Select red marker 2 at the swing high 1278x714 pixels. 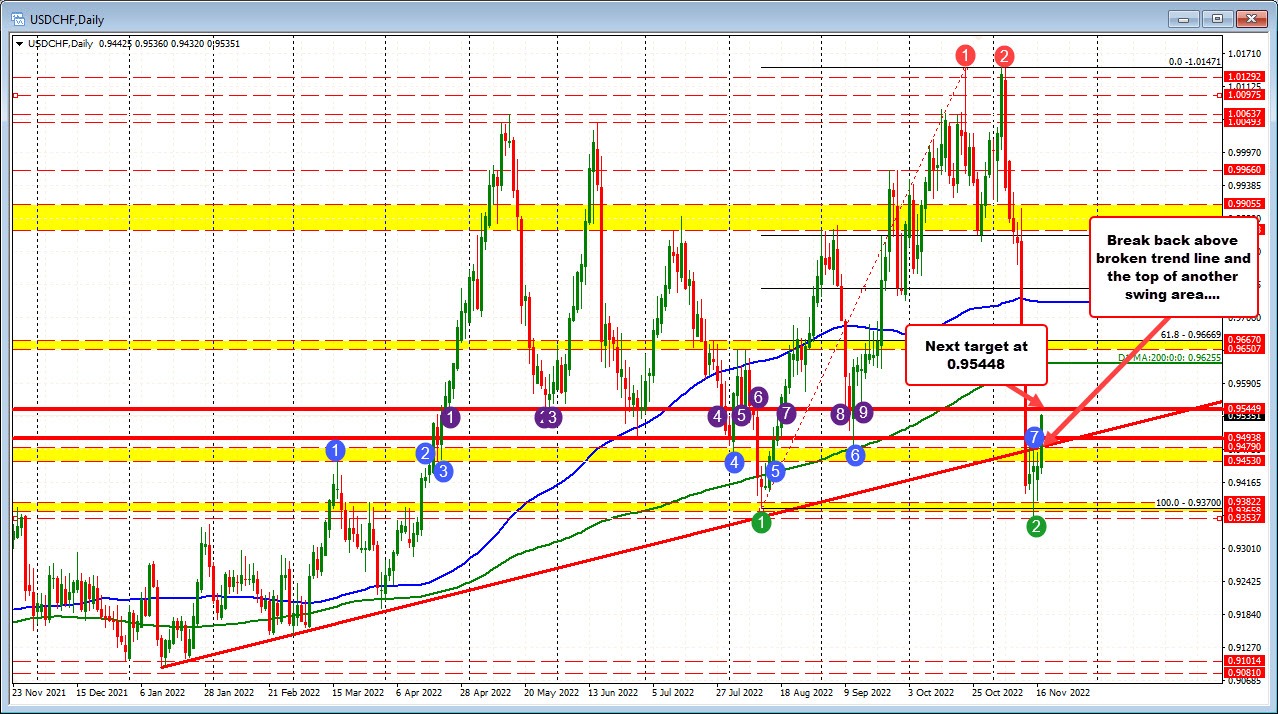point(1003,56)
